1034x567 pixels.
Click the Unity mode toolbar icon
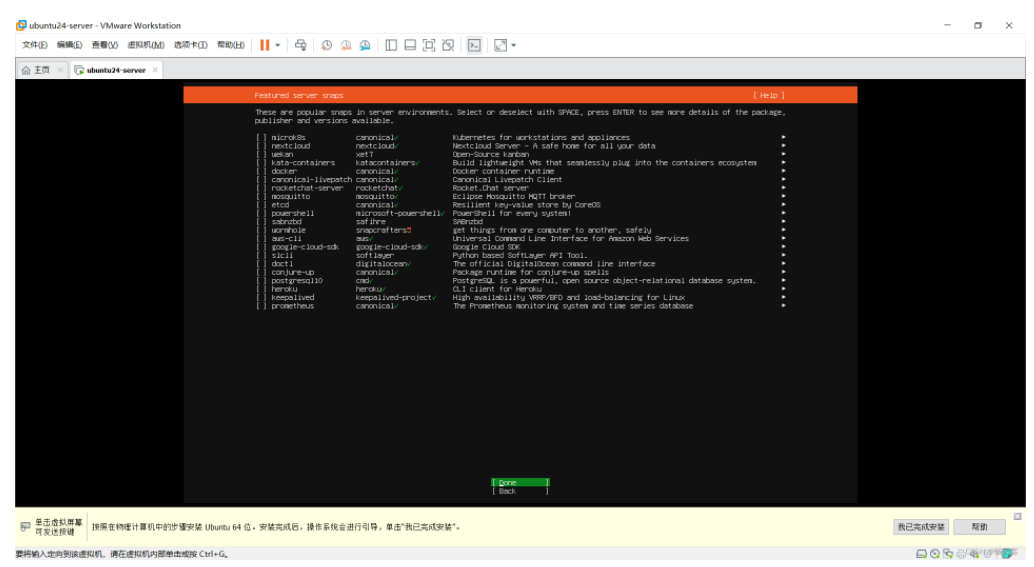tap(448, 45)
